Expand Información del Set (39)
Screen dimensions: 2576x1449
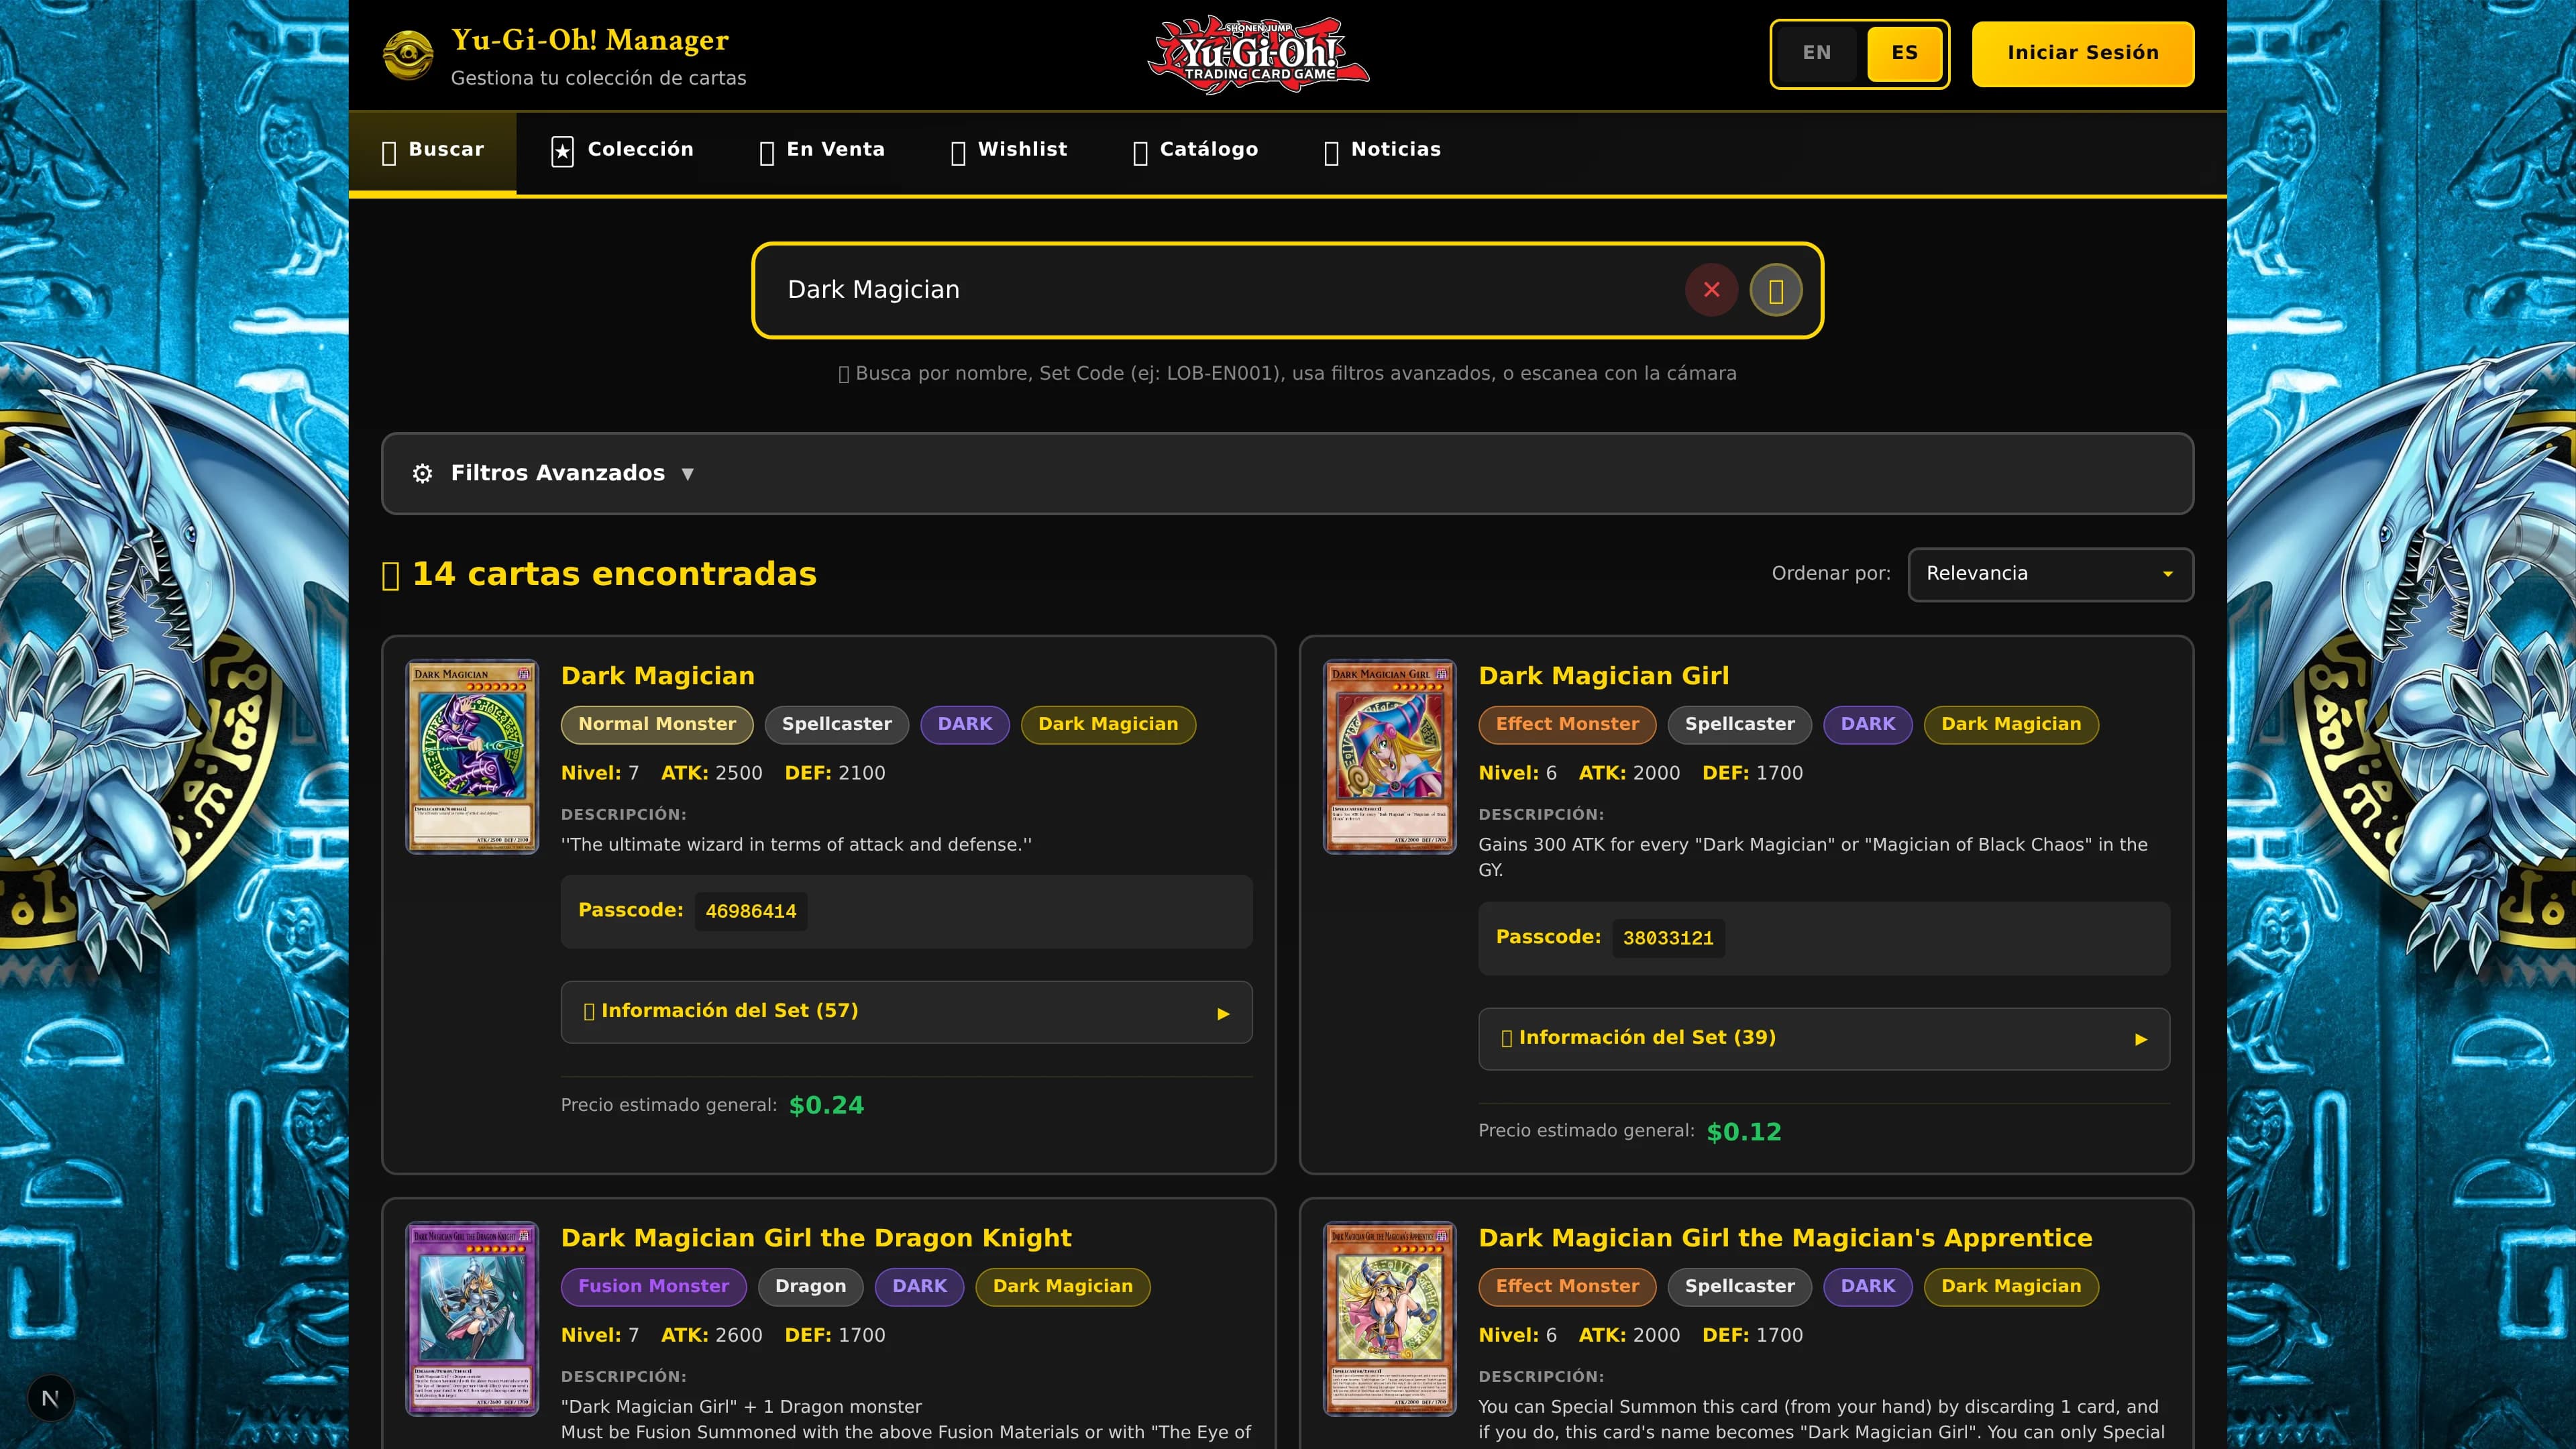[x=1824, y=1039]
